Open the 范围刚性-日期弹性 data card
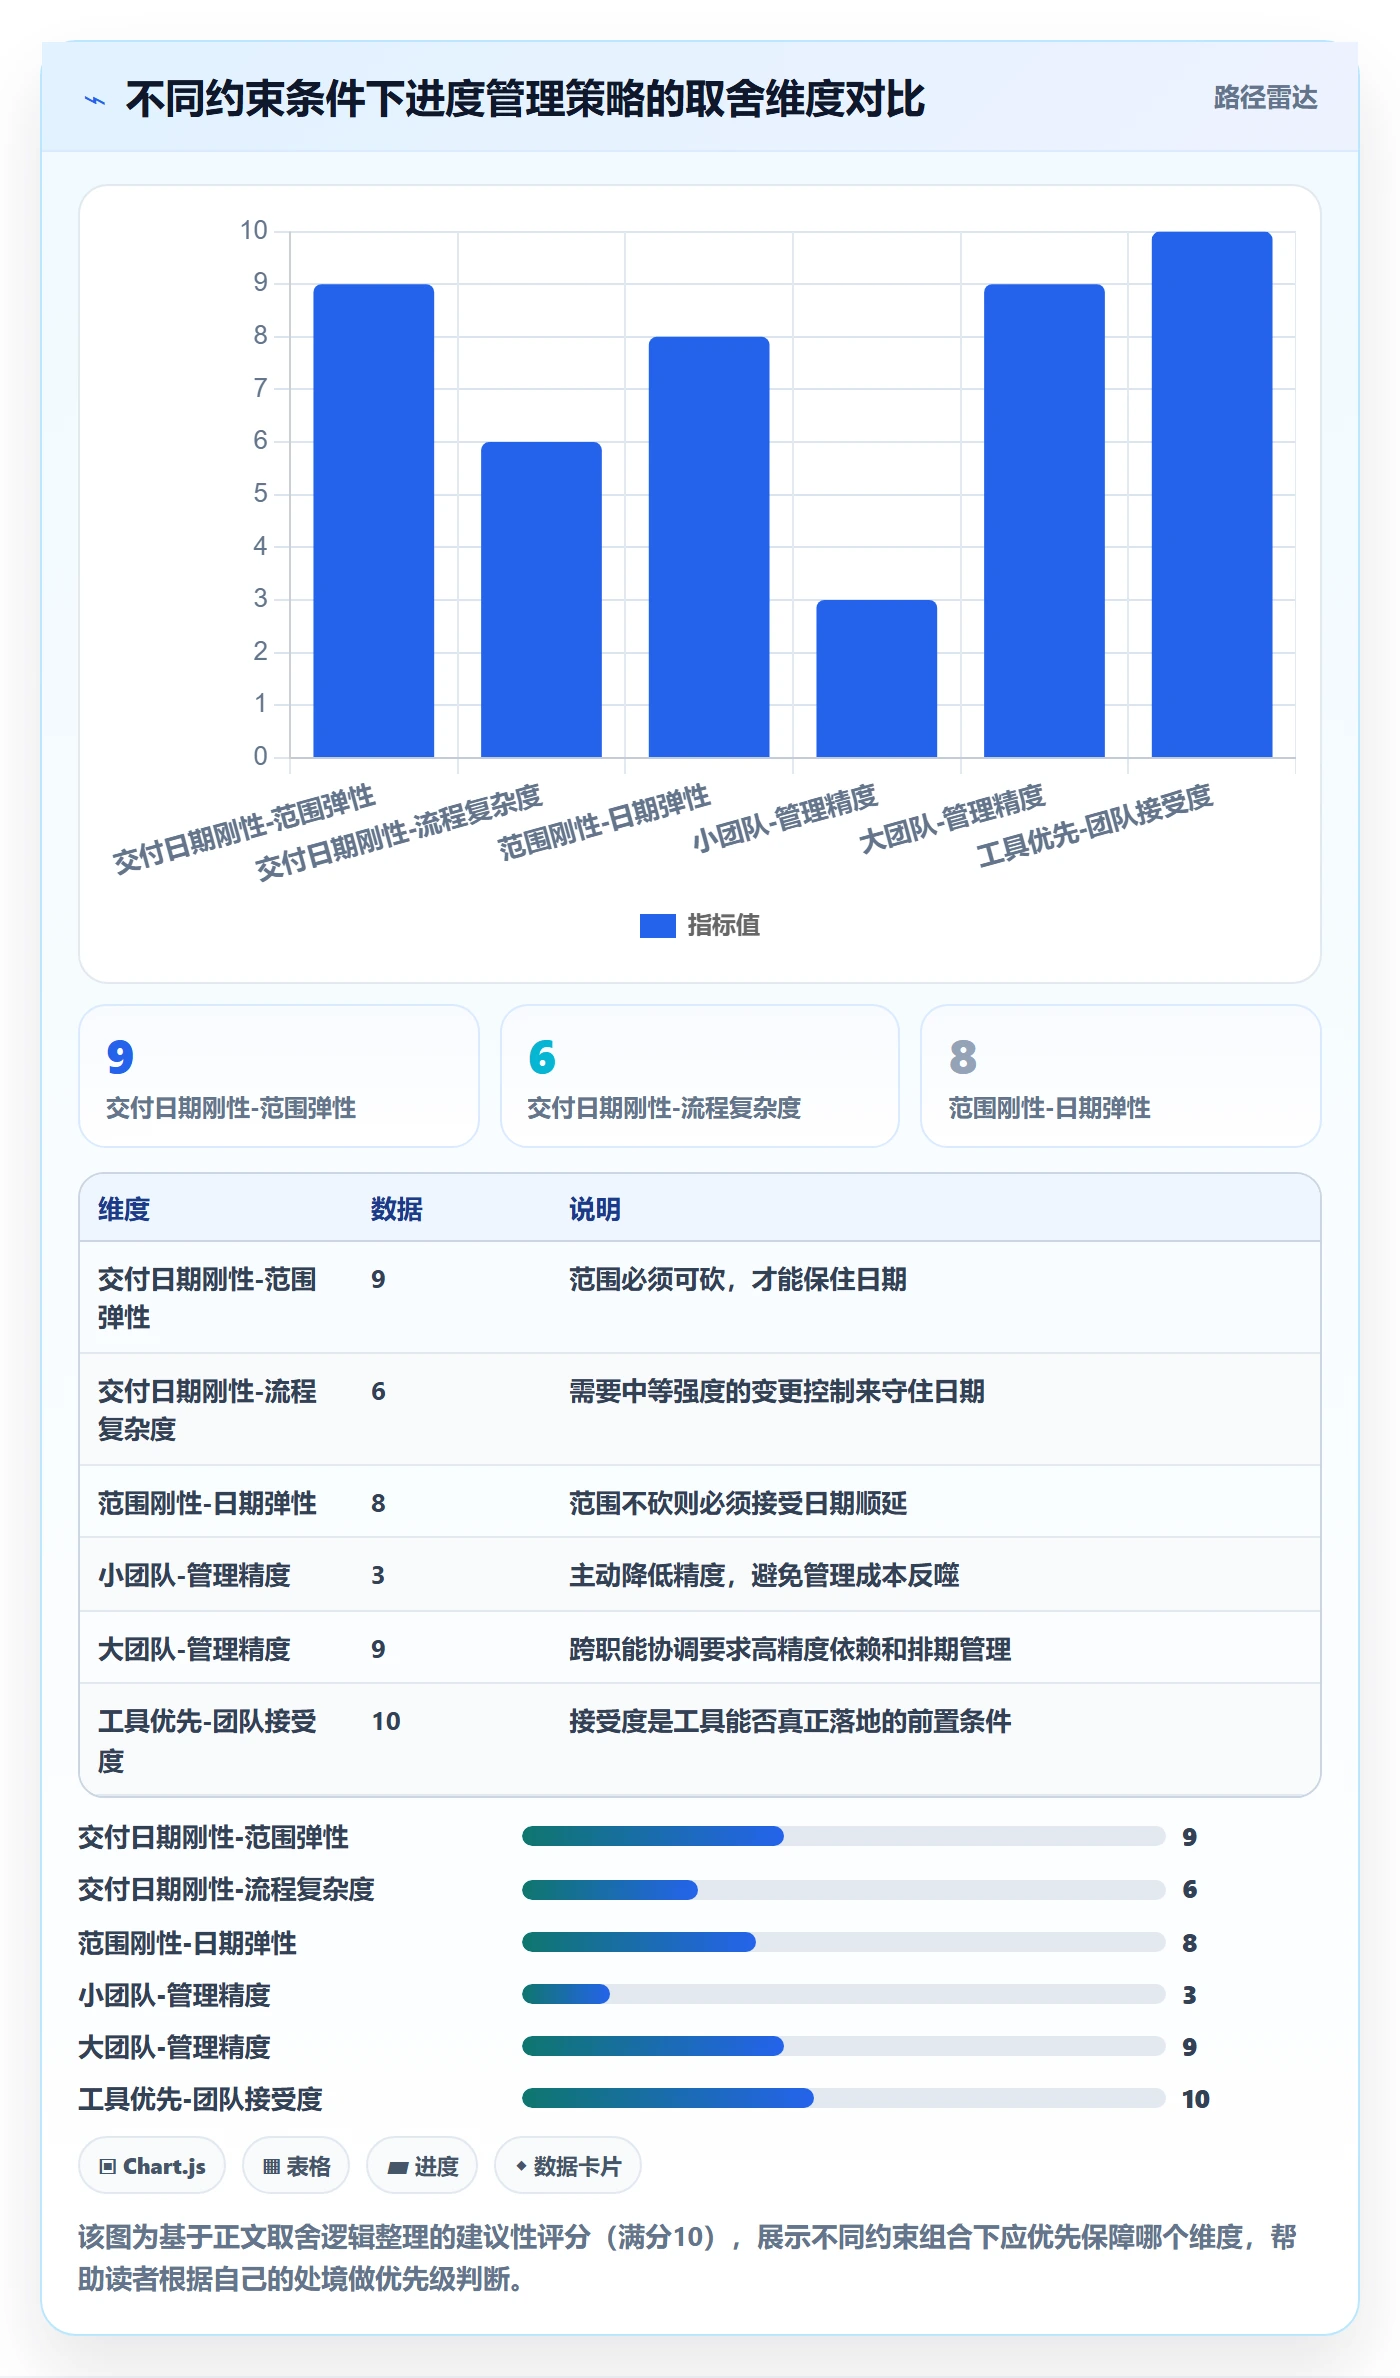The width and height of the screenshot is (1400, 2378). 1121,1076
